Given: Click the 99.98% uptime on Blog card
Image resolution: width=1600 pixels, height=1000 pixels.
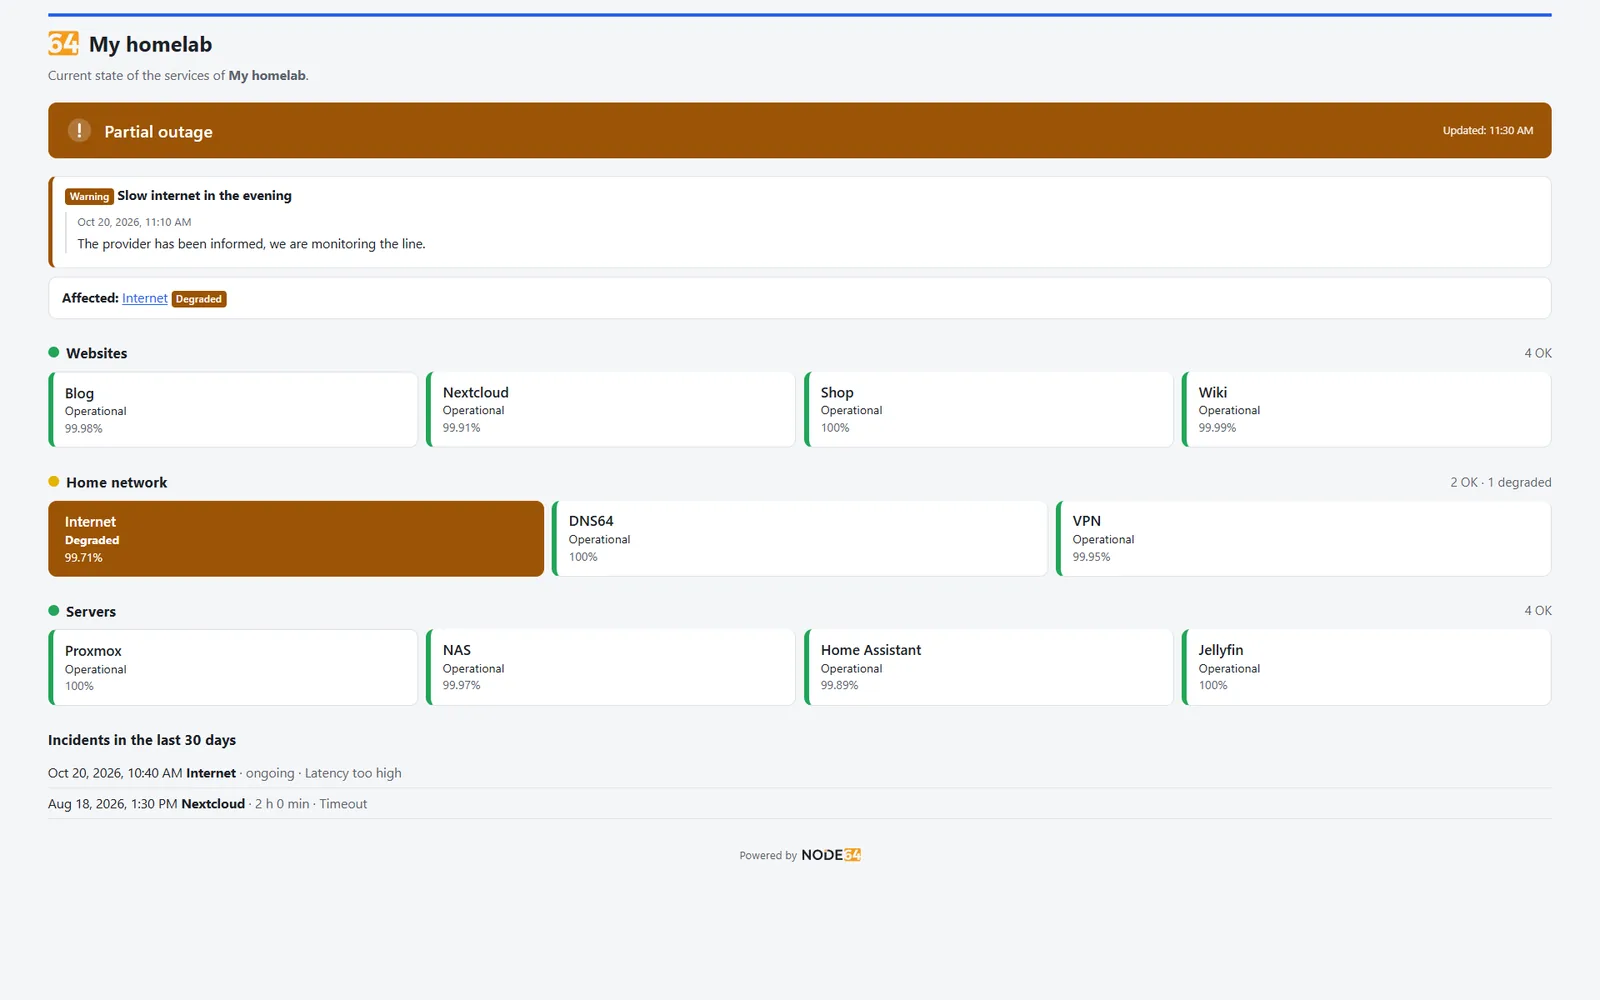Looking at the screenshot, I should coord(84,428).
